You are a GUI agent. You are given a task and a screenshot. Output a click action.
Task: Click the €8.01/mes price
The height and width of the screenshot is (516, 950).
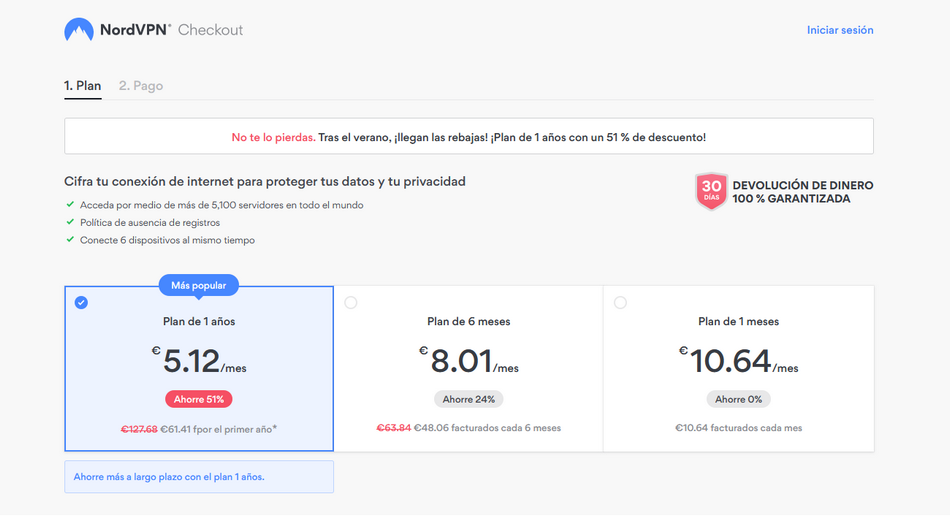468,361
